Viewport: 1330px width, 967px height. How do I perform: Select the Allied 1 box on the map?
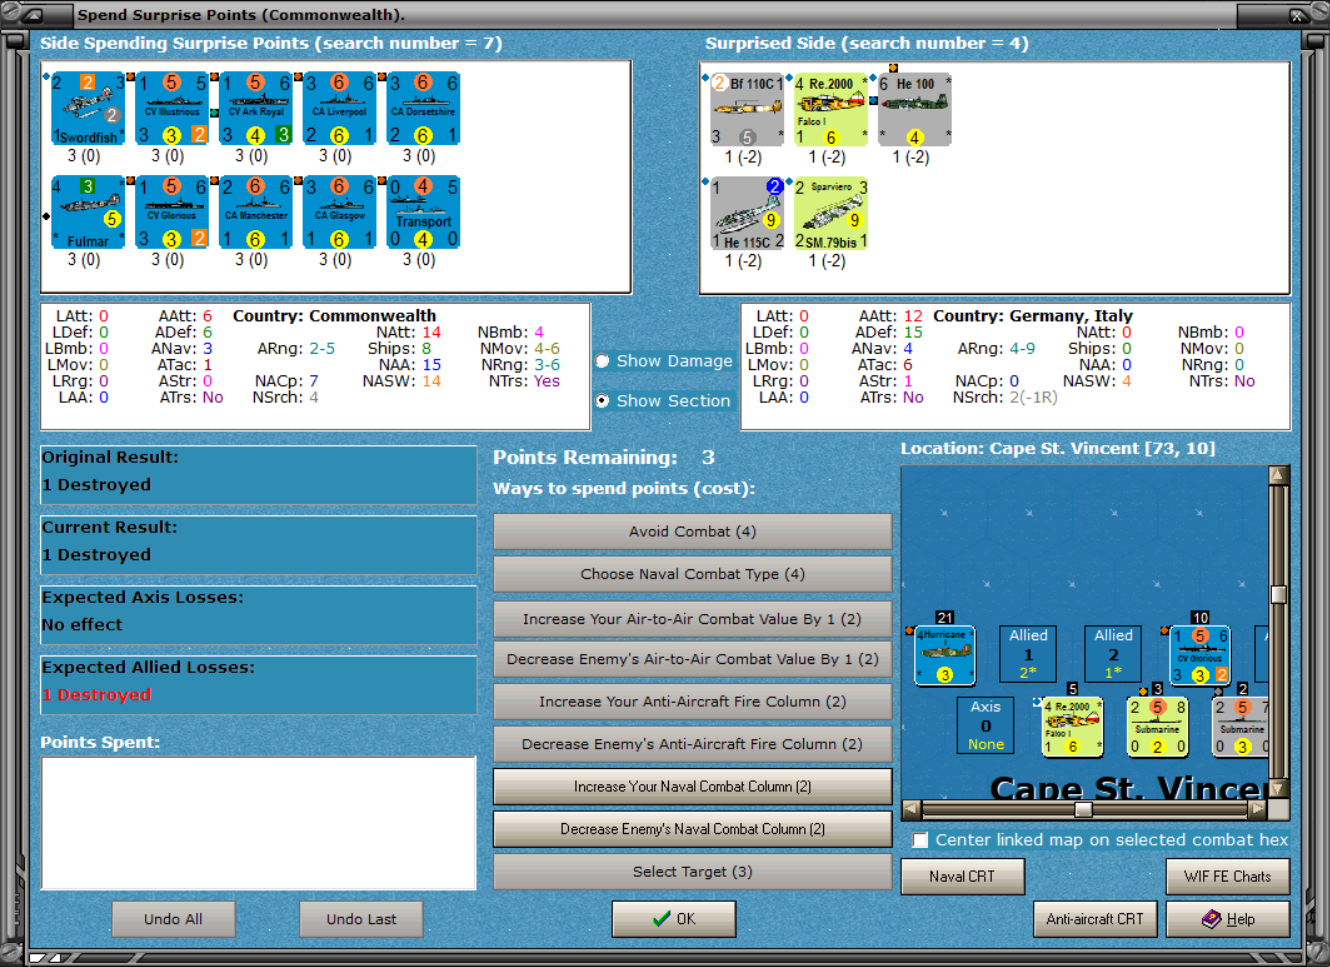click(1028, 654)
